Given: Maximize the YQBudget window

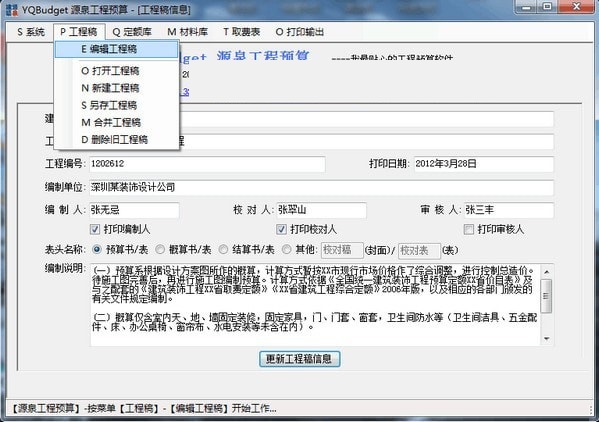Looking at the screenshot, I should (548, 7).
